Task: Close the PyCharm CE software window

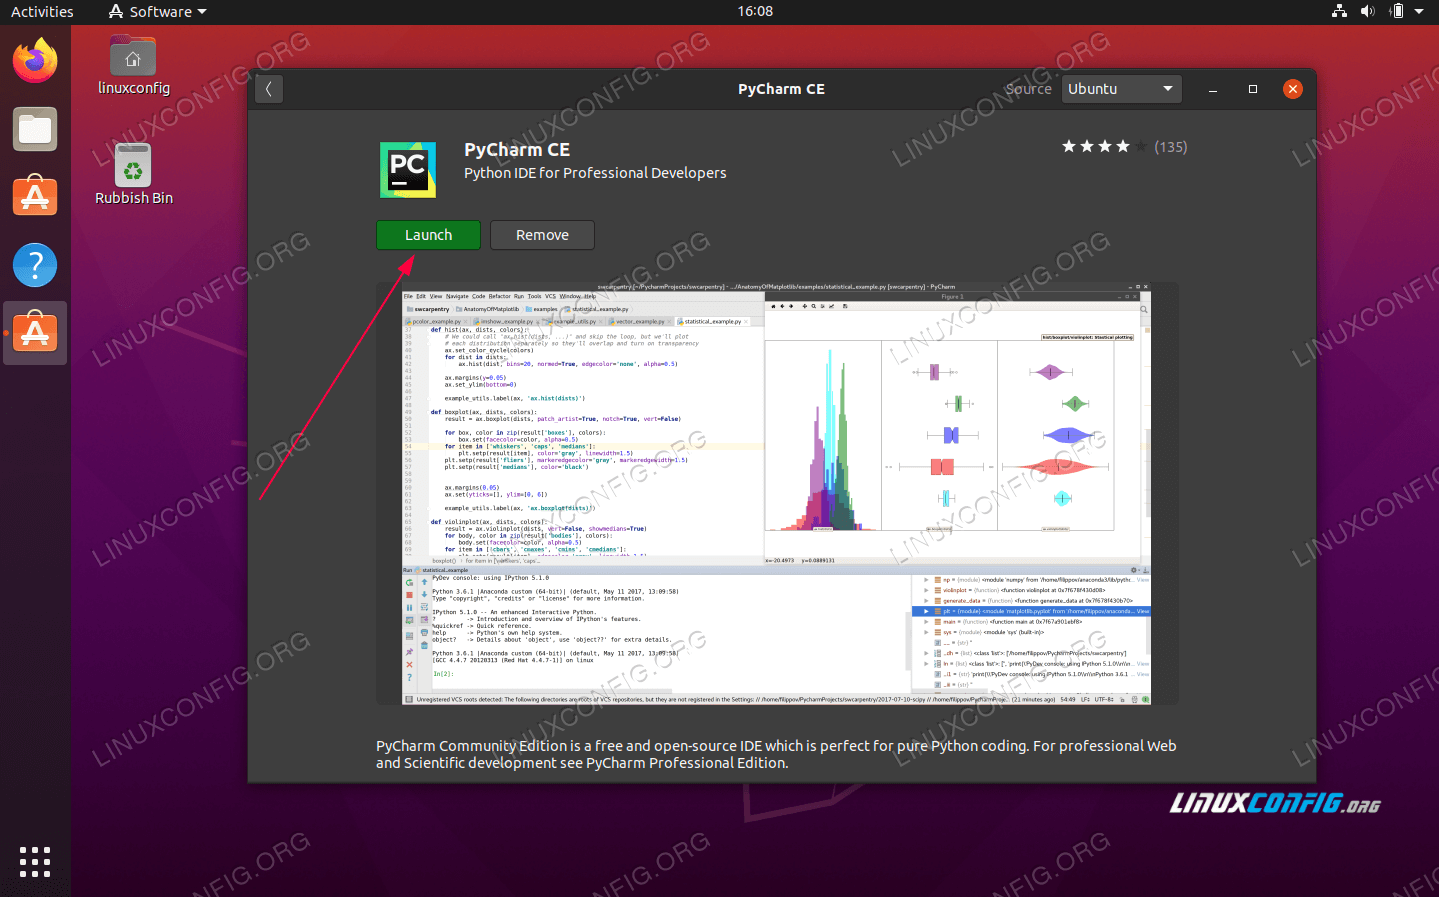Action: [1293, 89]
